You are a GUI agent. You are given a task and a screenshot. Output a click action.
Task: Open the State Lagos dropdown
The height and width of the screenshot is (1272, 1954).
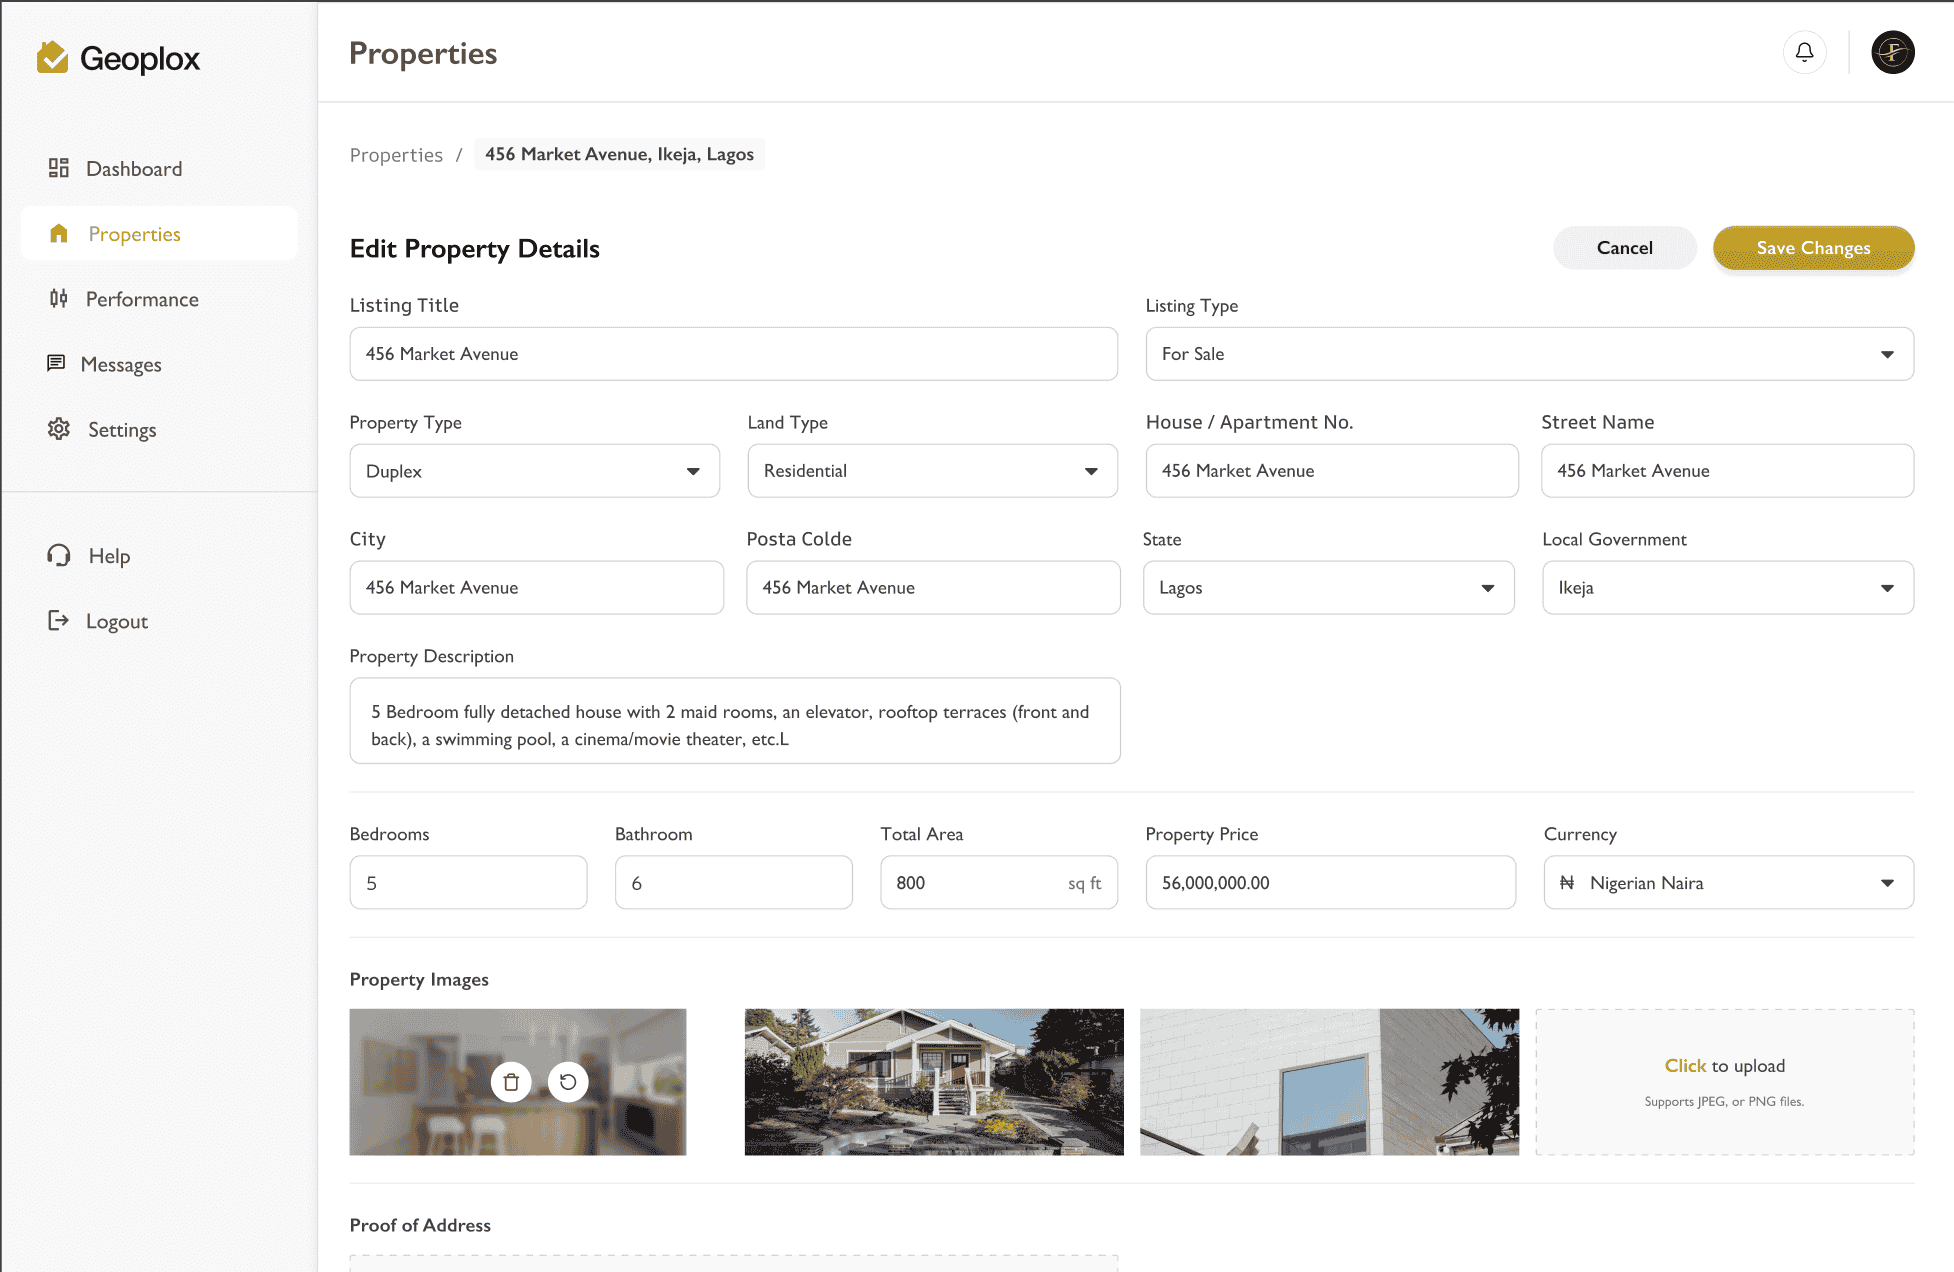1328,587
